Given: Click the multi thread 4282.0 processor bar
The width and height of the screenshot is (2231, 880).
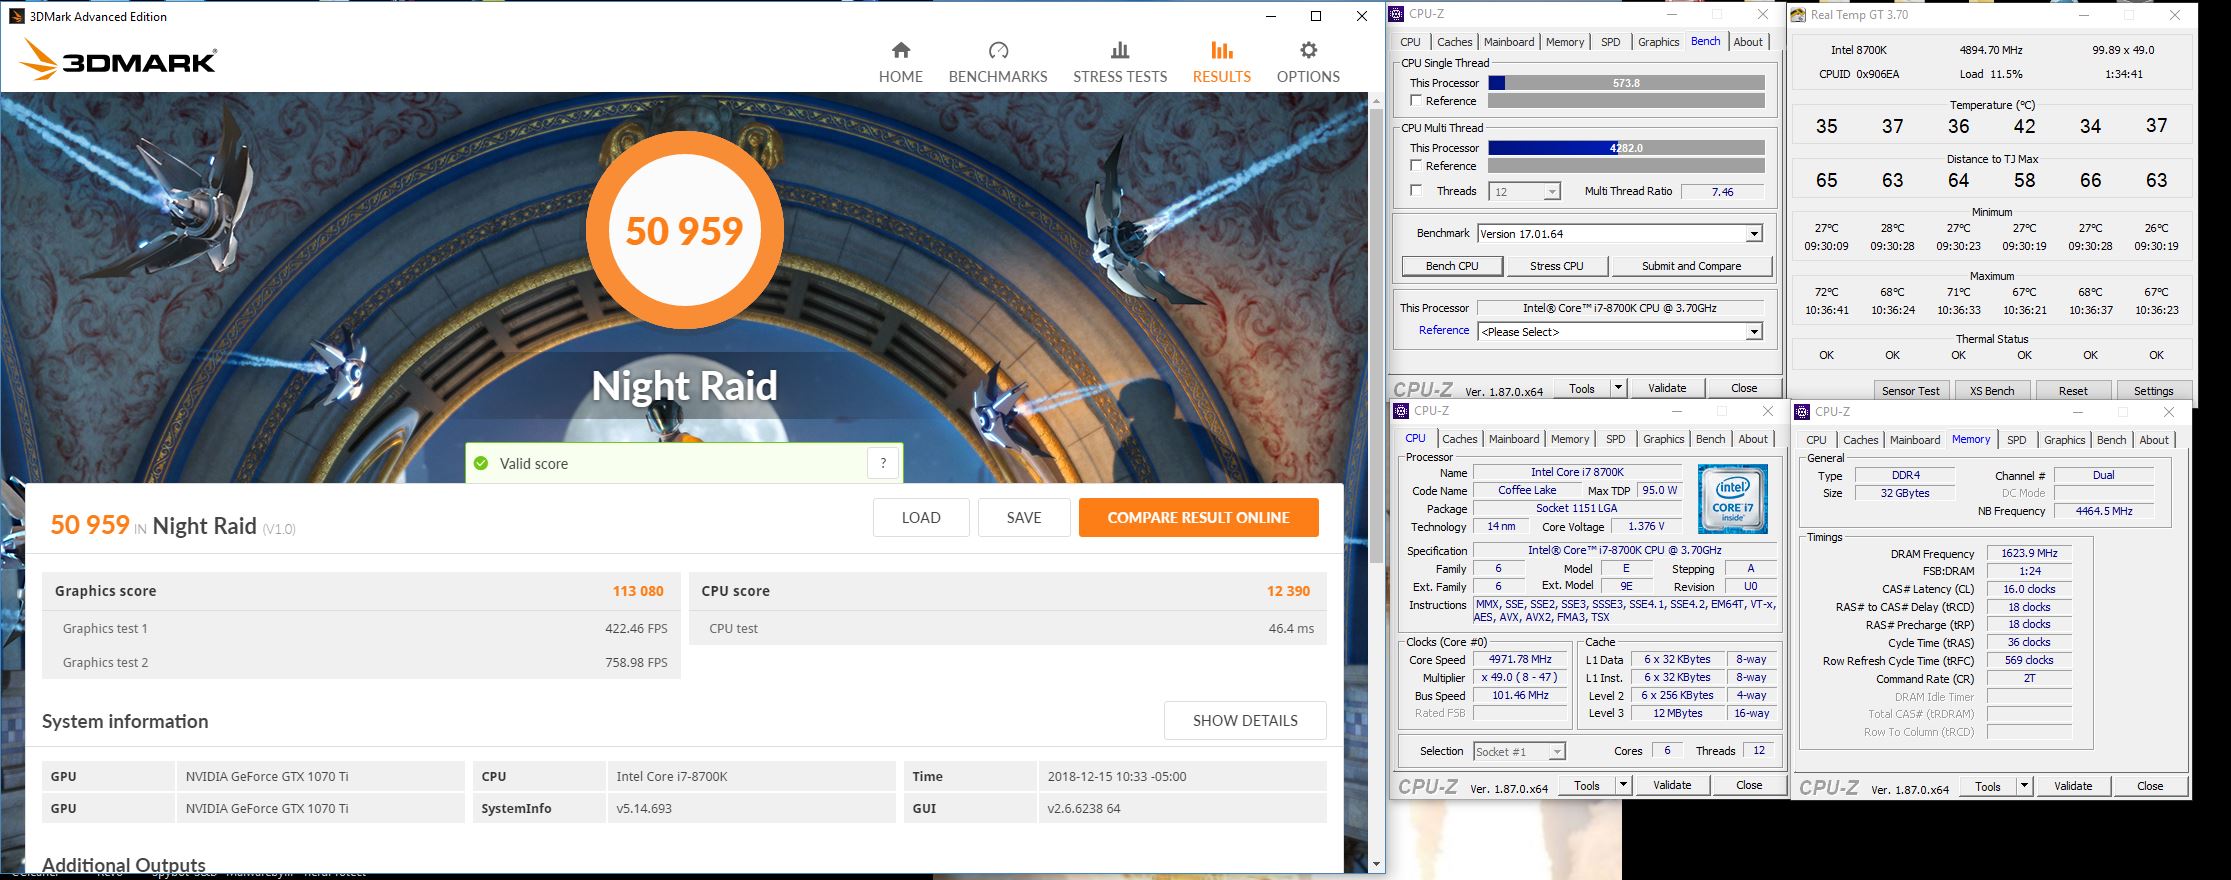Looking at the screenshot, I should 1626,148.
